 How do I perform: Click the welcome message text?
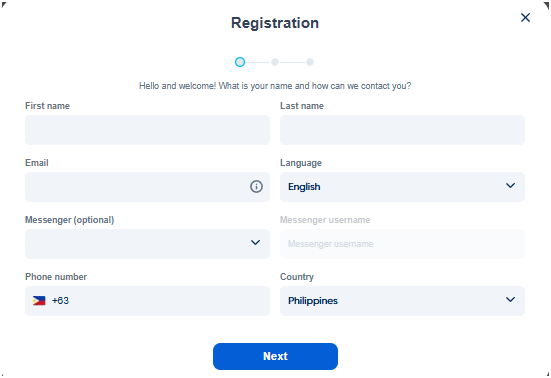tap(275, 86)
